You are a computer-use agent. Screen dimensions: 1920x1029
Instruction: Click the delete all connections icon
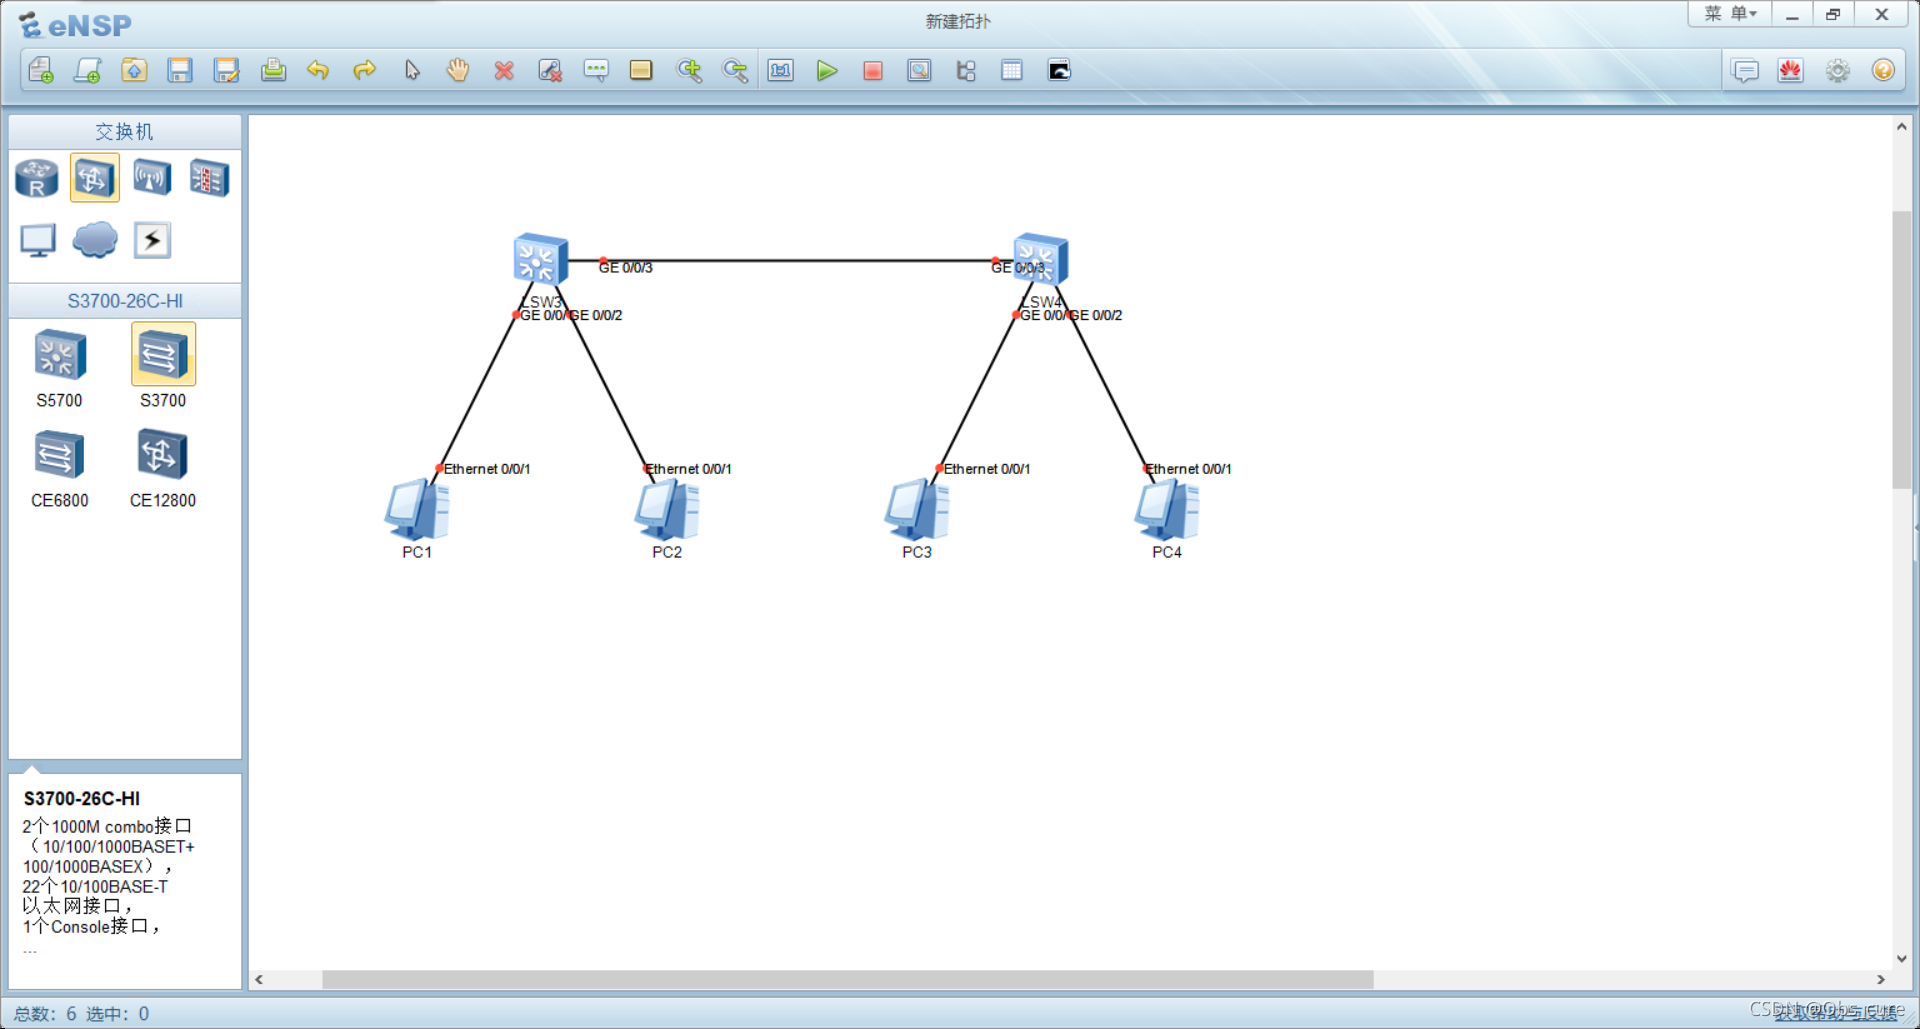pyautogui.click(x=550, y=70)
